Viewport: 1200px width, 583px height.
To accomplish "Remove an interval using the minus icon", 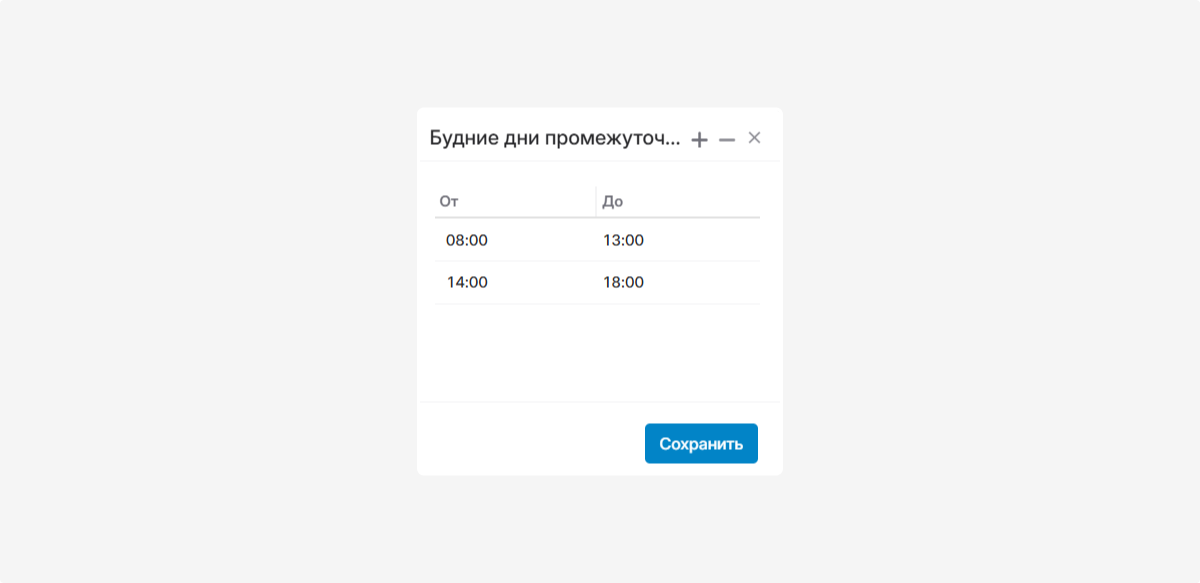I will click(x=727, y=140).
